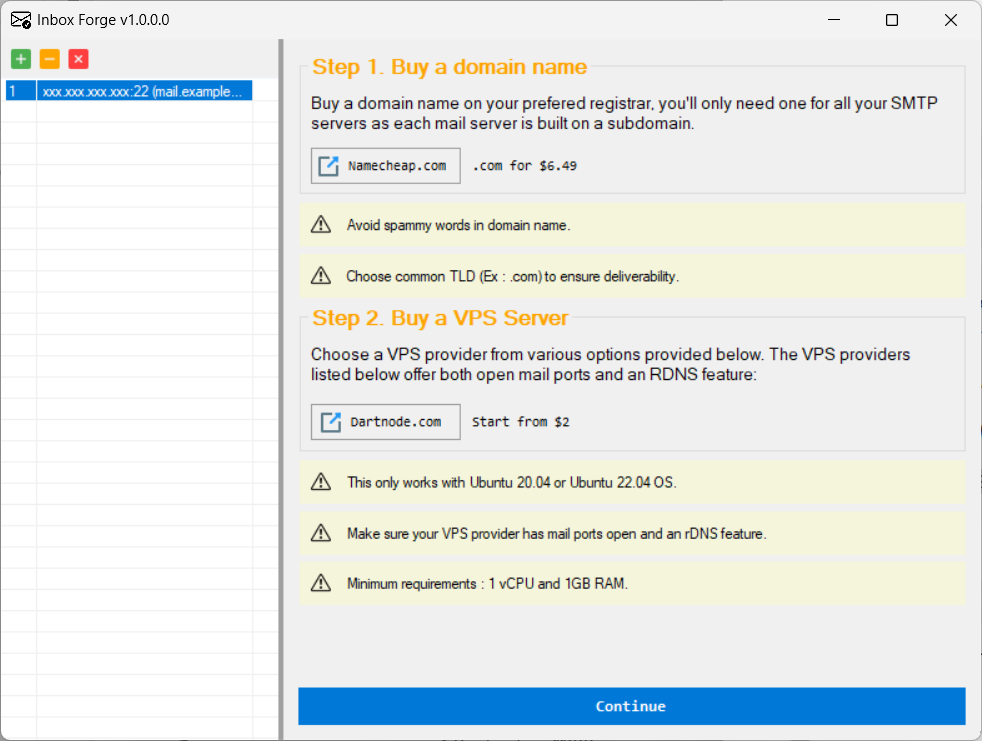Click the warning icon next to the Ubuntu OS note
Screen dimensions: 982x741
click(321, 481)
